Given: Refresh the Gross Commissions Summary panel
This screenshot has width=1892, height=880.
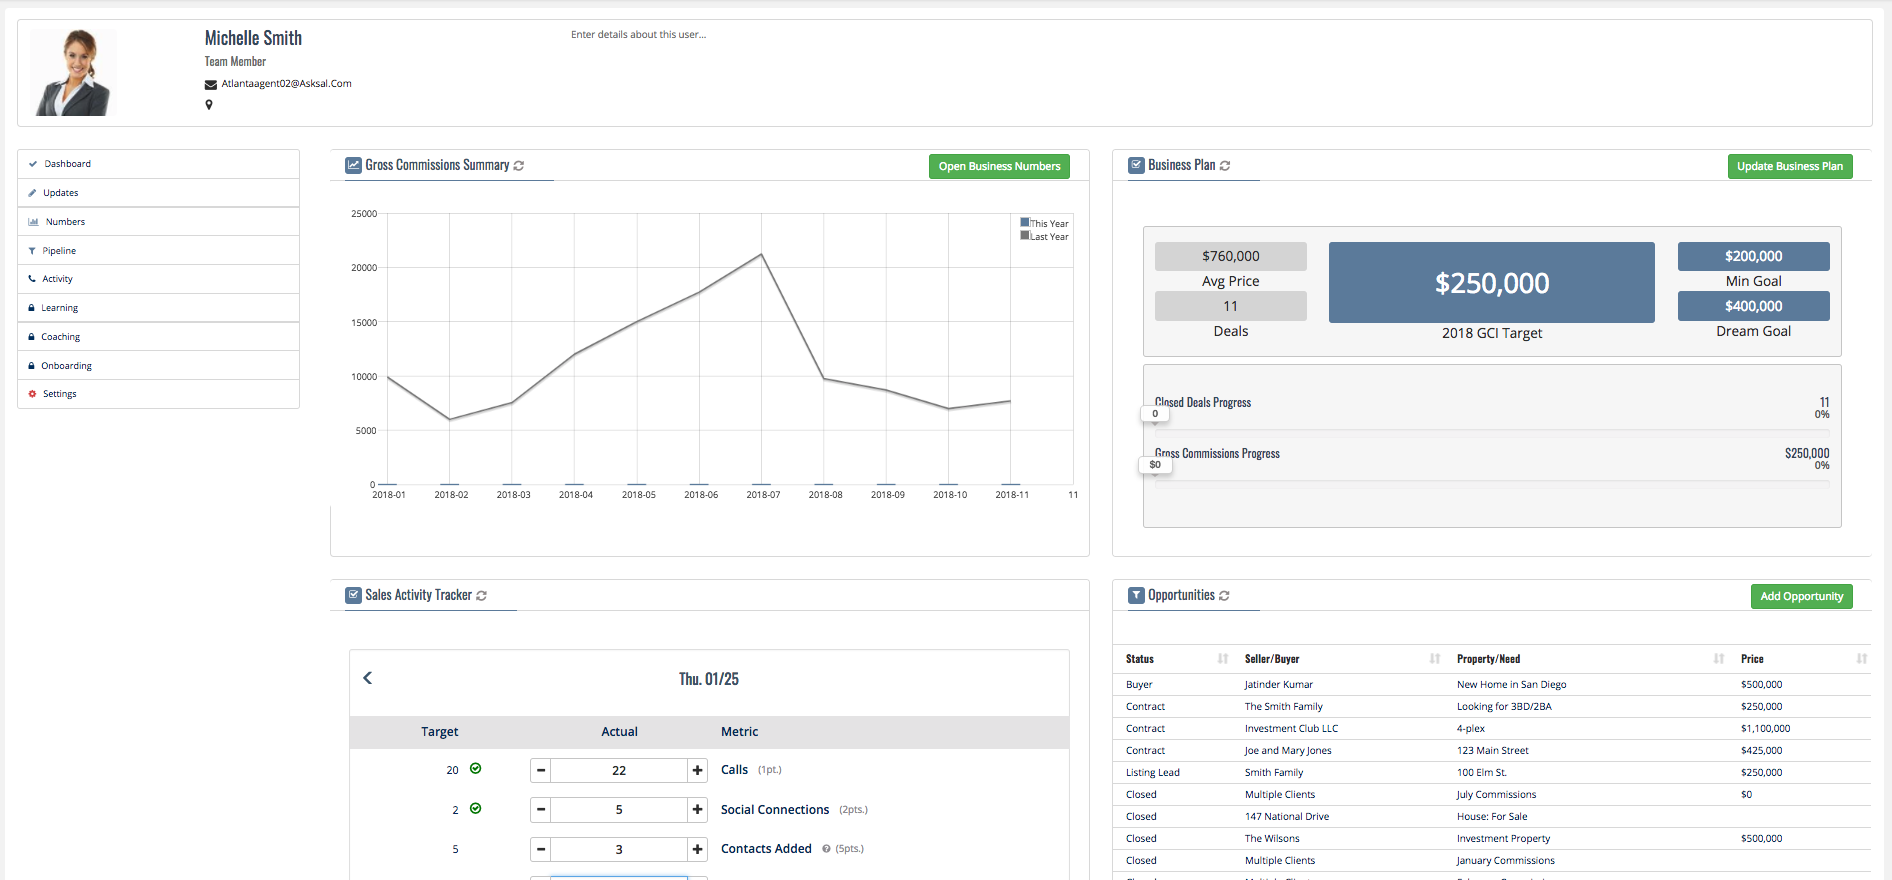Looking at the screenshot, I should pyautogui.click(x=519, y=166).
